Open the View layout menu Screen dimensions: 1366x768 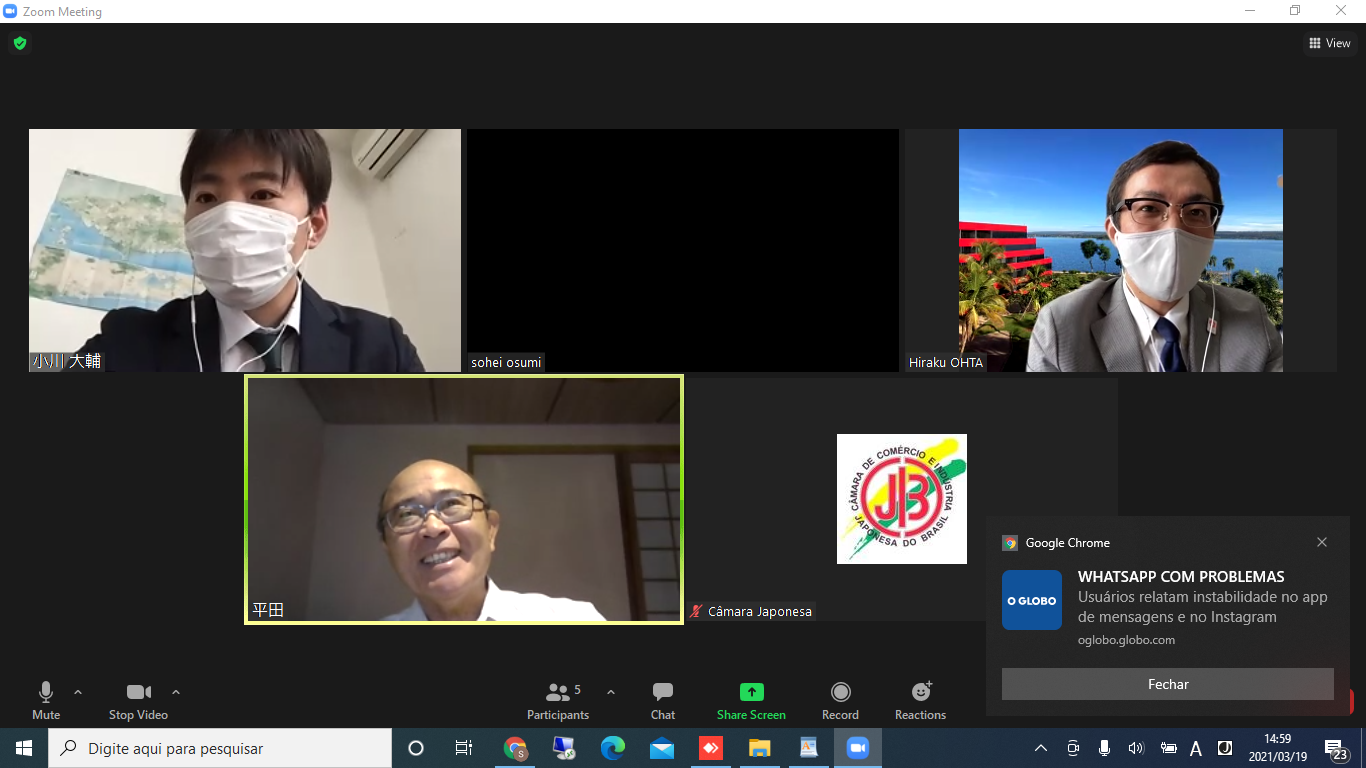(x=1330, y=43)
